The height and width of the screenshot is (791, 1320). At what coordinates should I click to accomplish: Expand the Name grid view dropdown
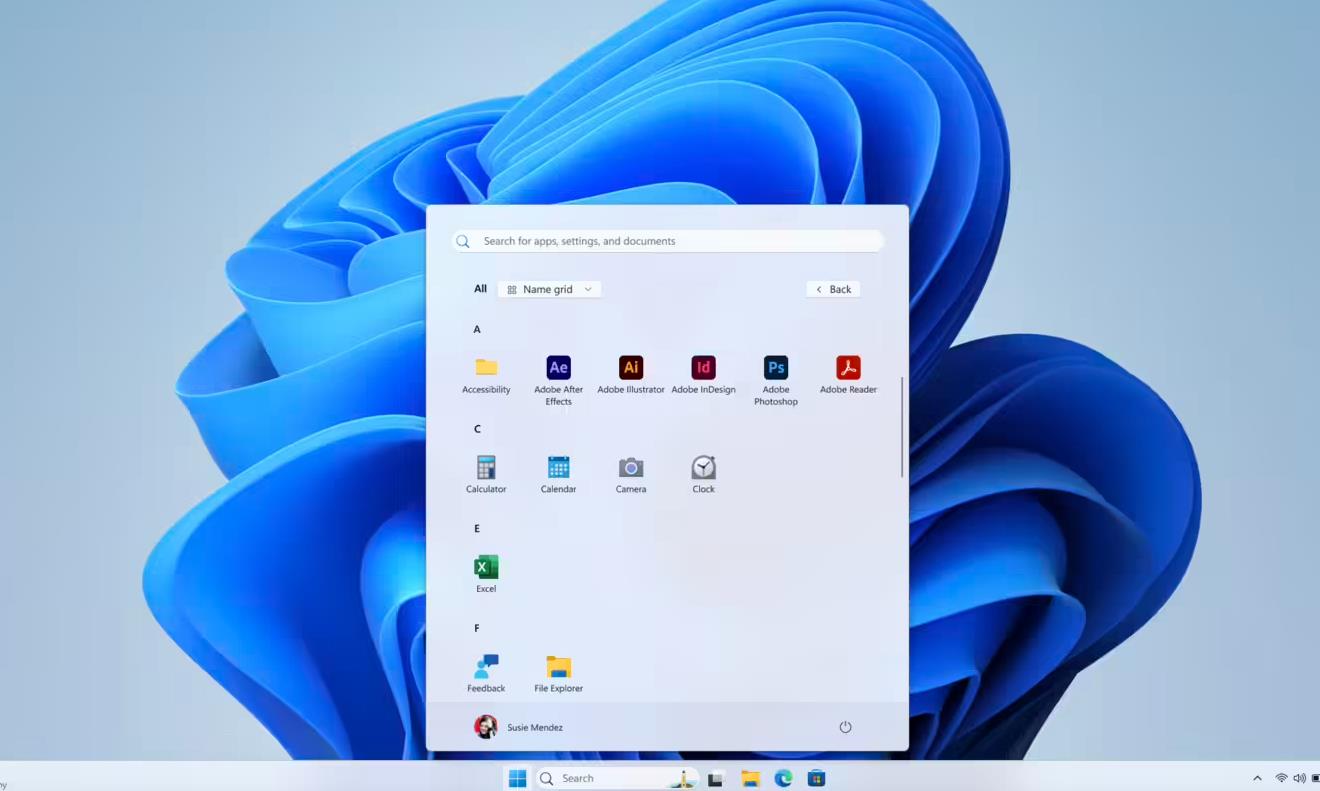click(549, 289)
